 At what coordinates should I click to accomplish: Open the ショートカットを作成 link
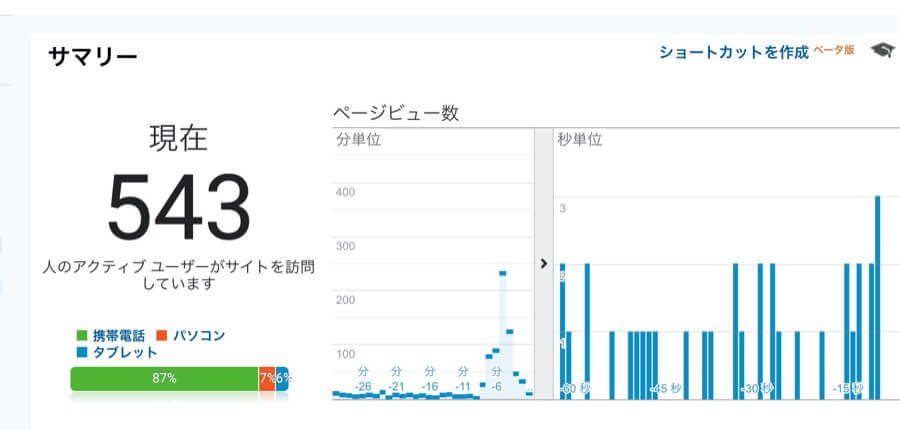733,52
